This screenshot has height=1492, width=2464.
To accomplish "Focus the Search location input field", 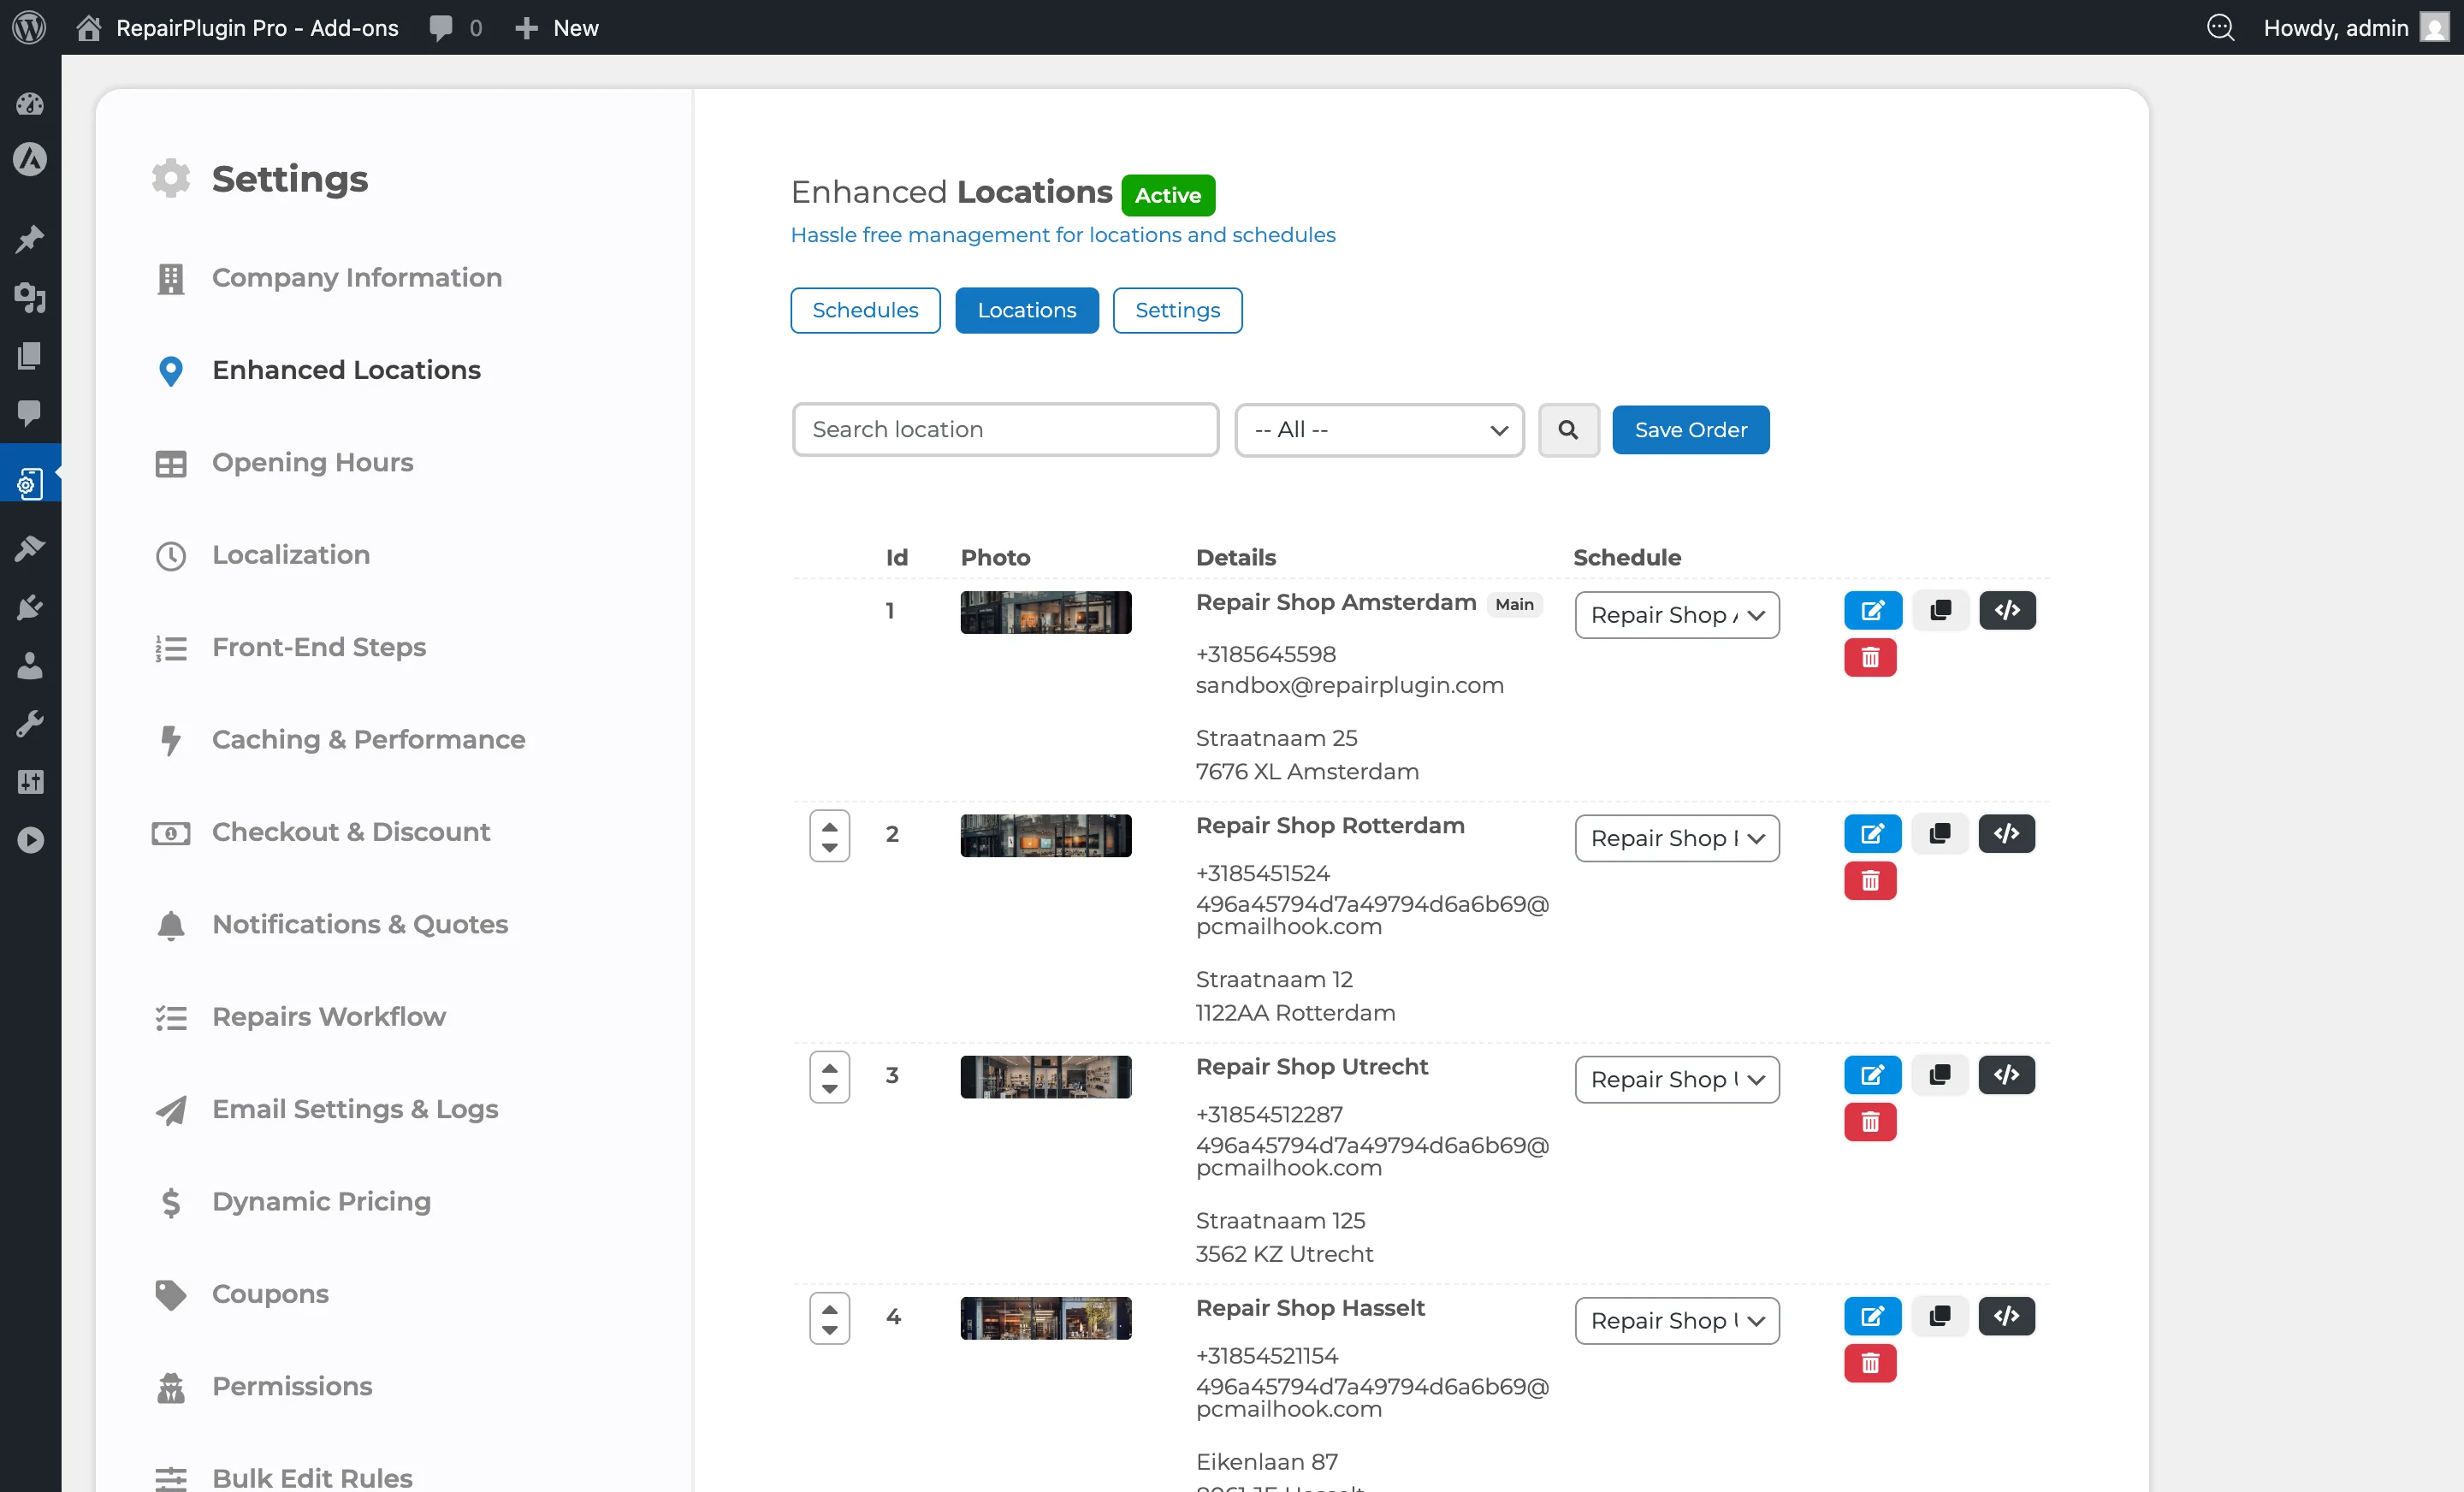I will point(1004,430).
